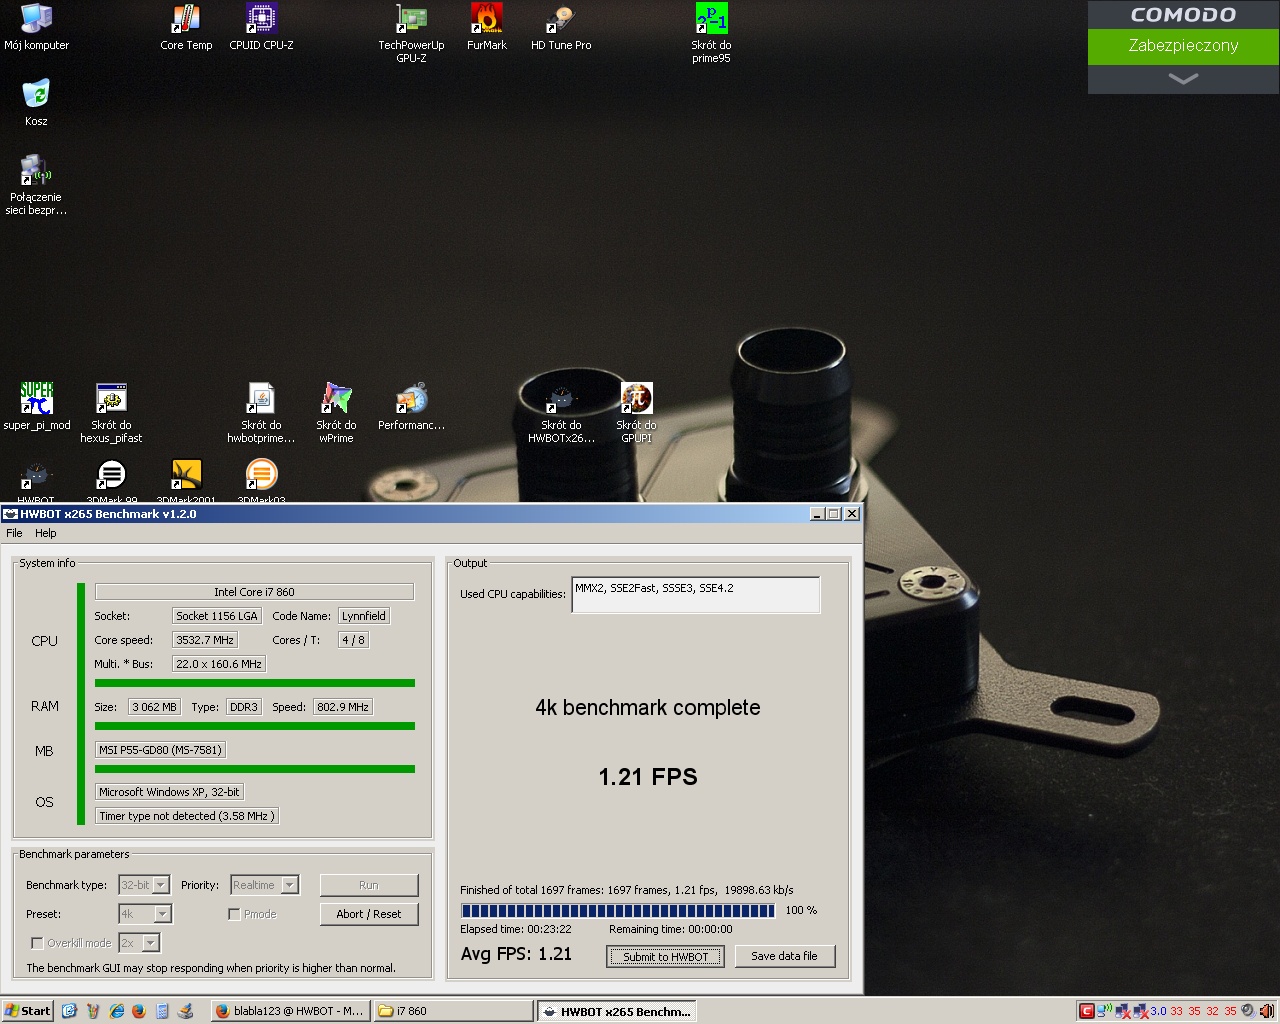Click the RAM size 3 062 MB value
This screenshot has width=1280, height=1024.
click(x=154, y=707)
